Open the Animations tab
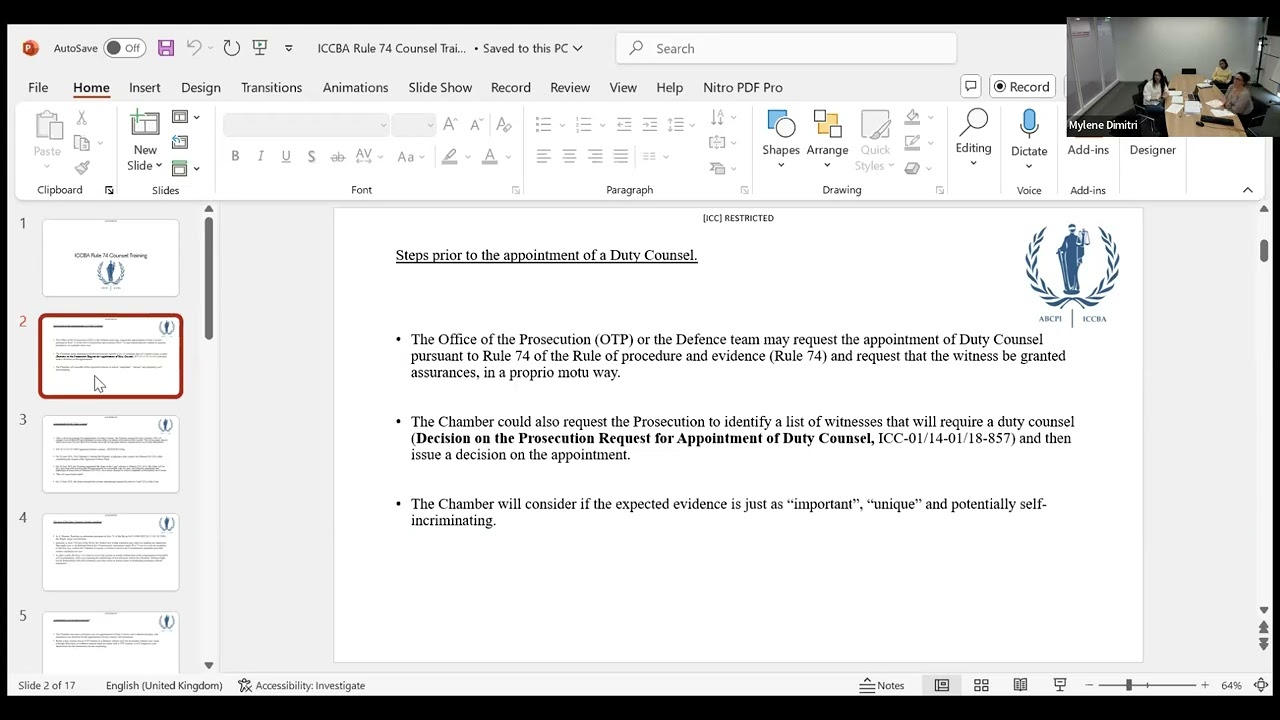Viewport: 1280px width, 720px height. pos(355,87)
